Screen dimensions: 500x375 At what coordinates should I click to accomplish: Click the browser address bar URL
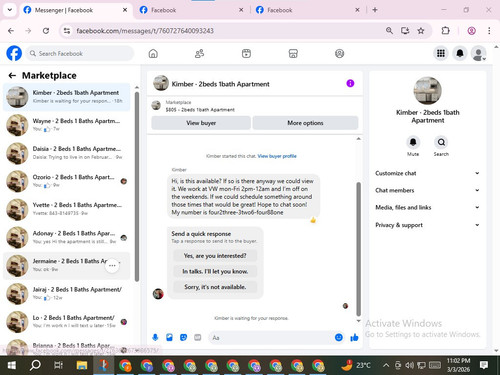145,31
